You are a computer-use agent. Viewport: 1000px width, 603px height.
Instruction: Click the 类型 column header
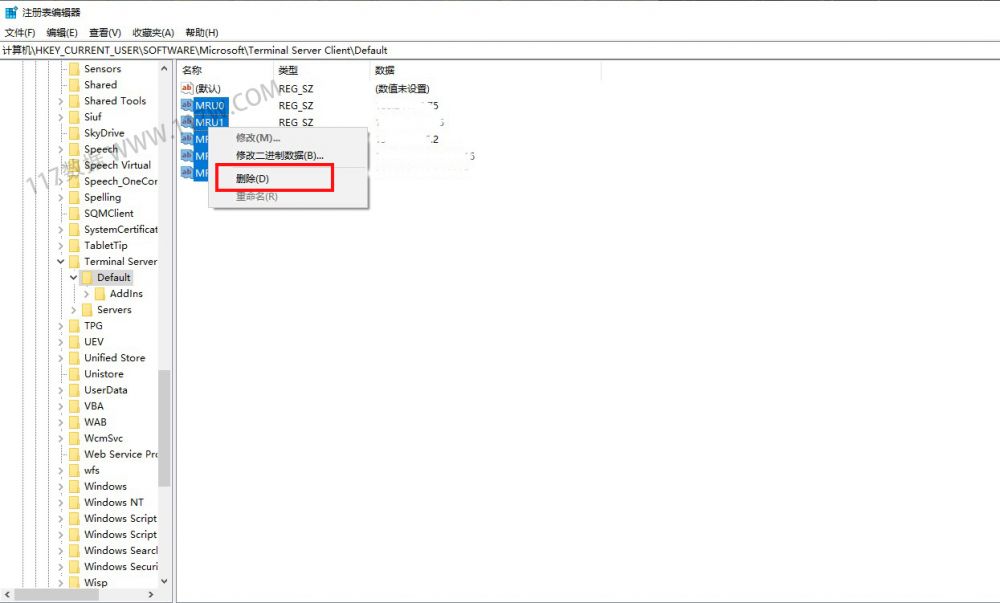click(289, 70)
